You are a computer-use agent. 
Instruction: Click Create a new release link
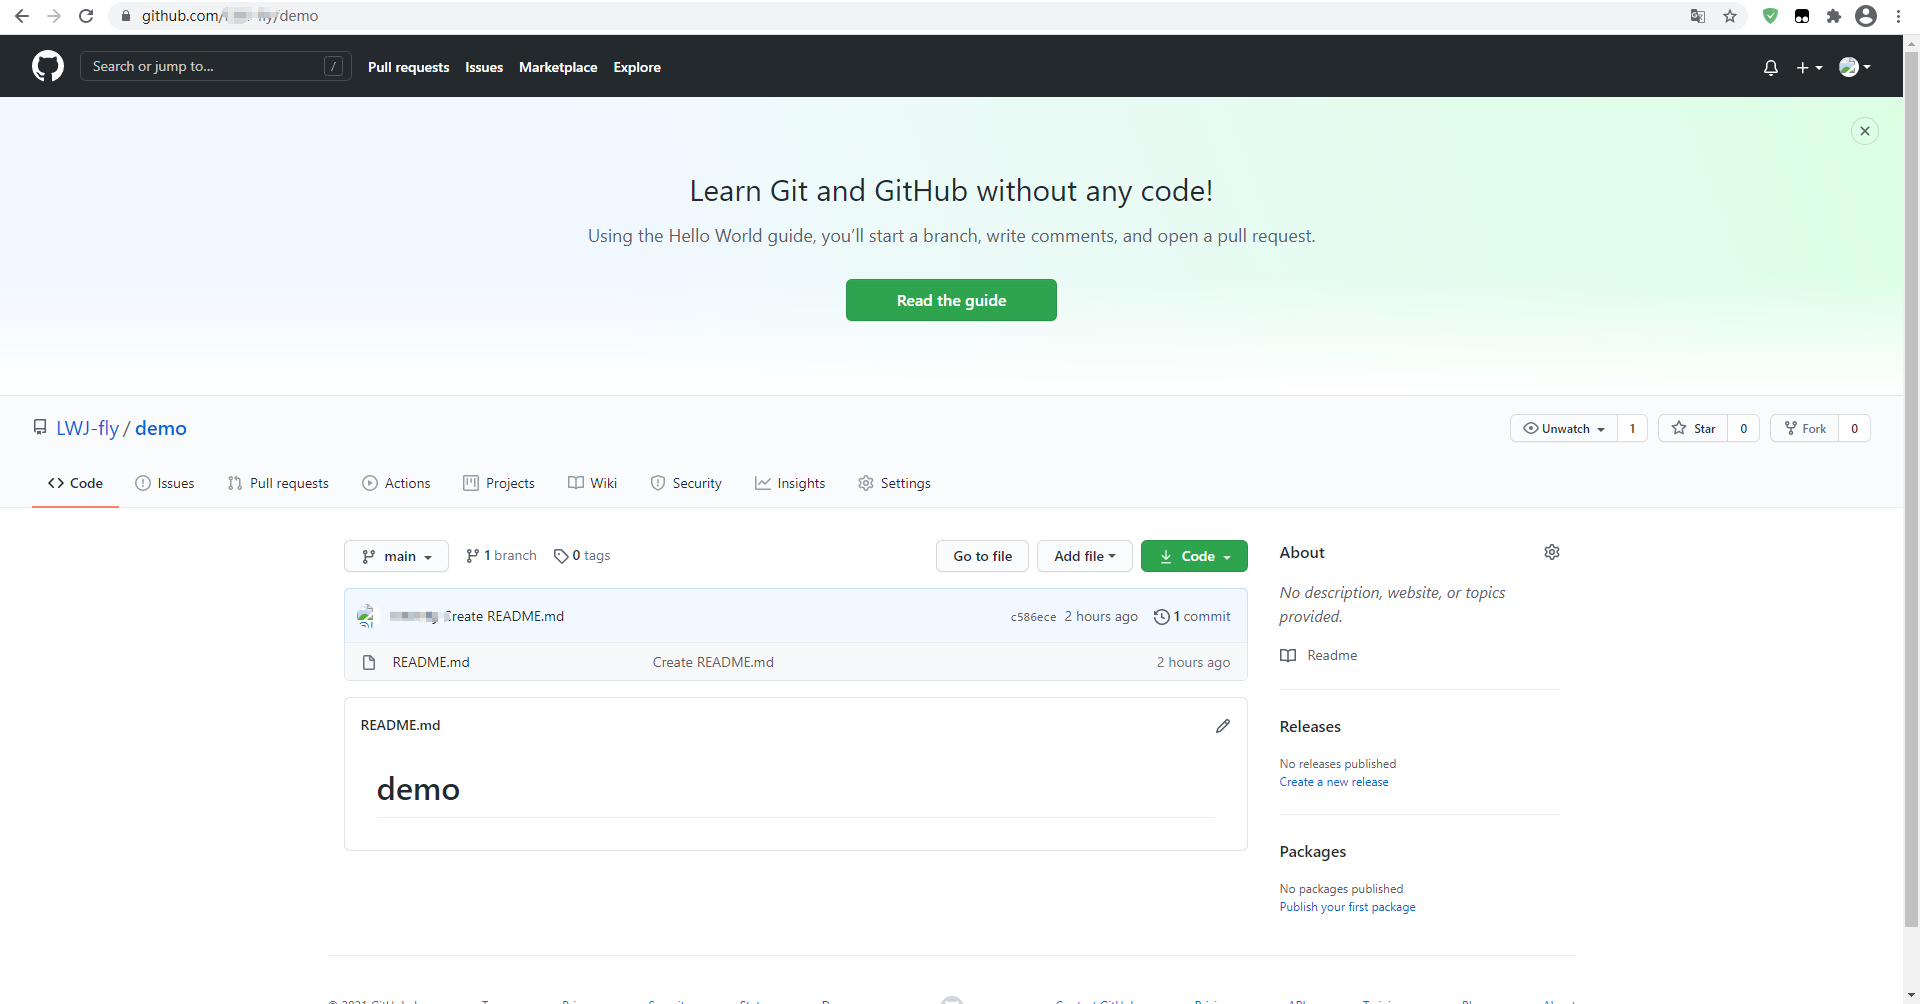click(1334, 782)
